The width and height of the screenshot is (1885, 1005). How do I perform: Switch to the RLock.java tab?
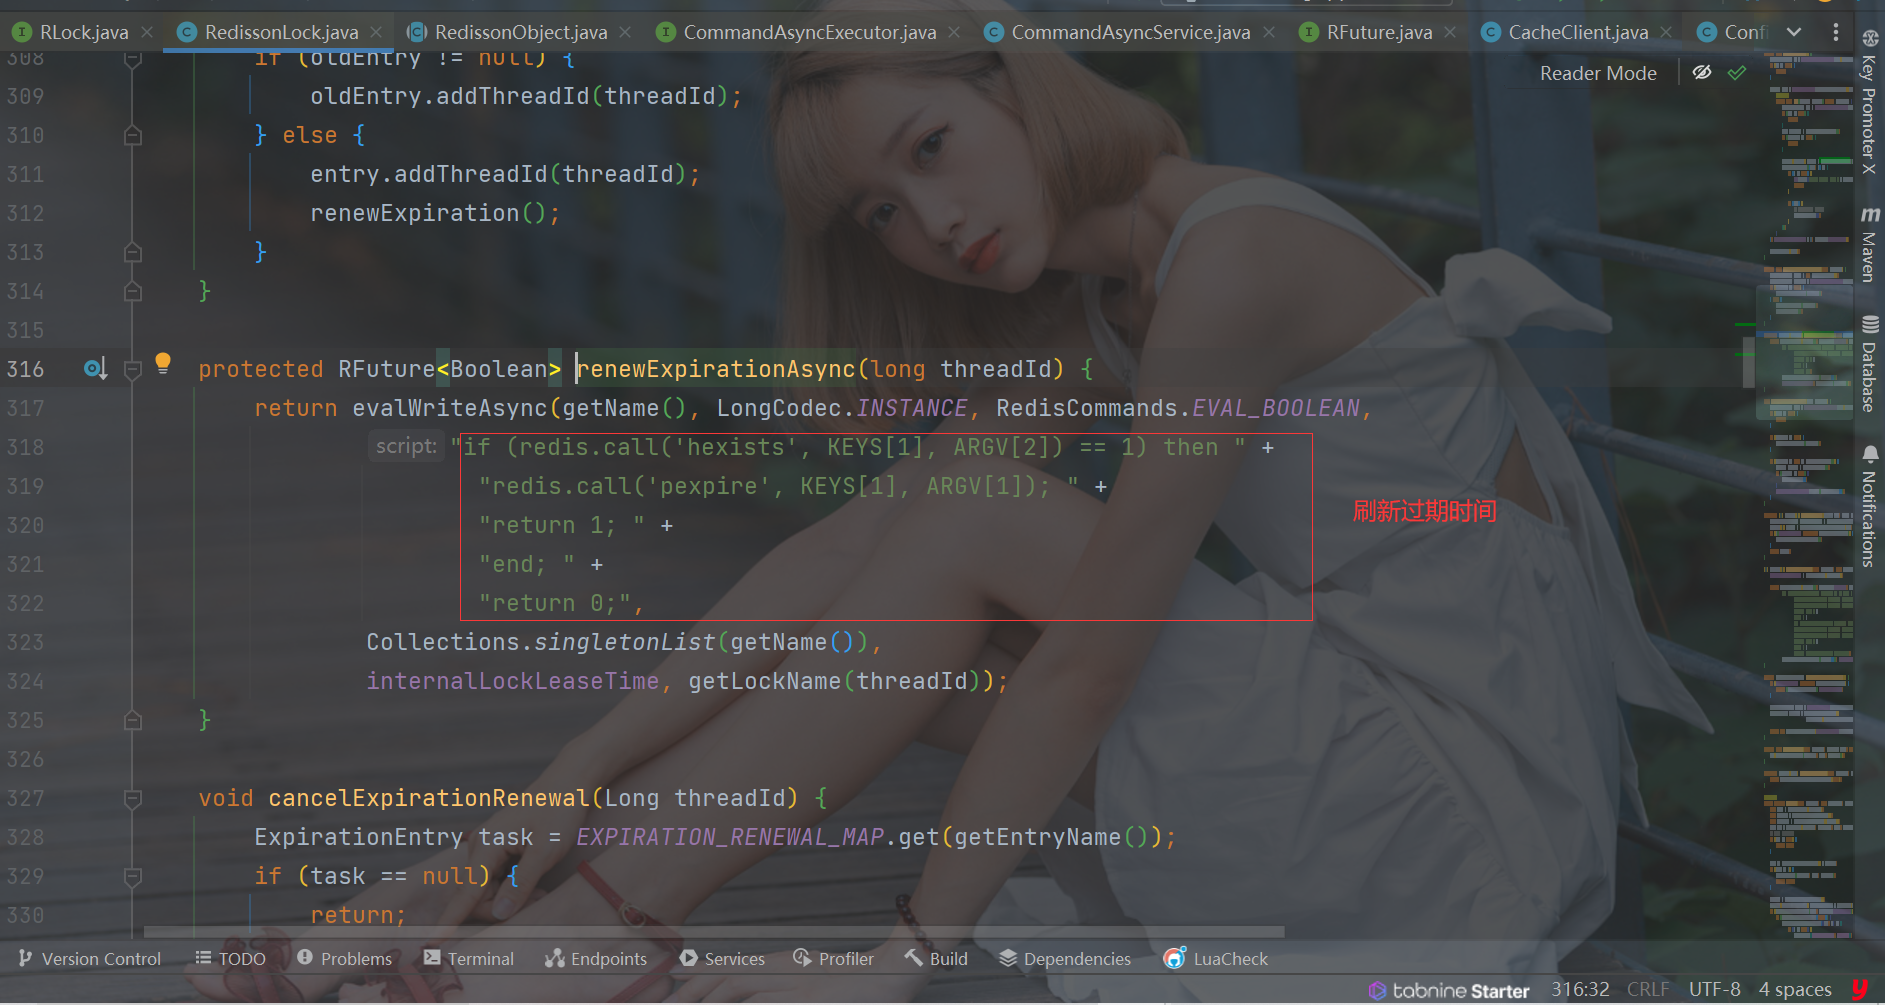pyautogui.click(x=84, y=33)
